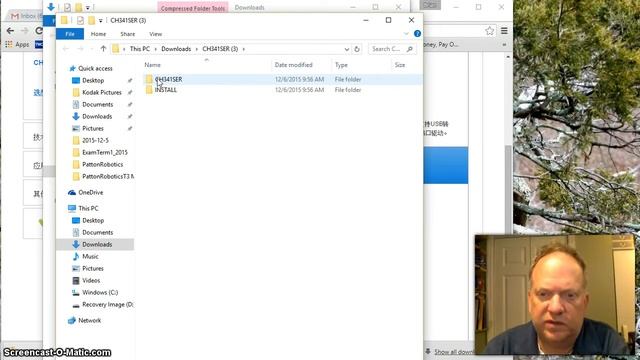Expand chevron after This PC breadcrumb
Screen dimensions: 640x360
coord(156,49)
